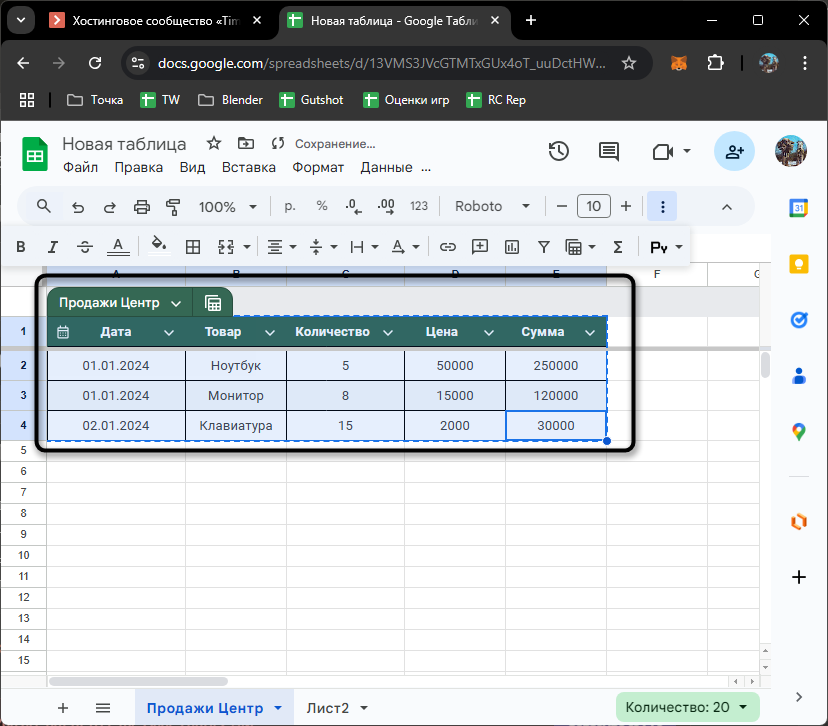
Task: Click the insert comment icon in the toolbar
Action: click(x=479, y=246)
